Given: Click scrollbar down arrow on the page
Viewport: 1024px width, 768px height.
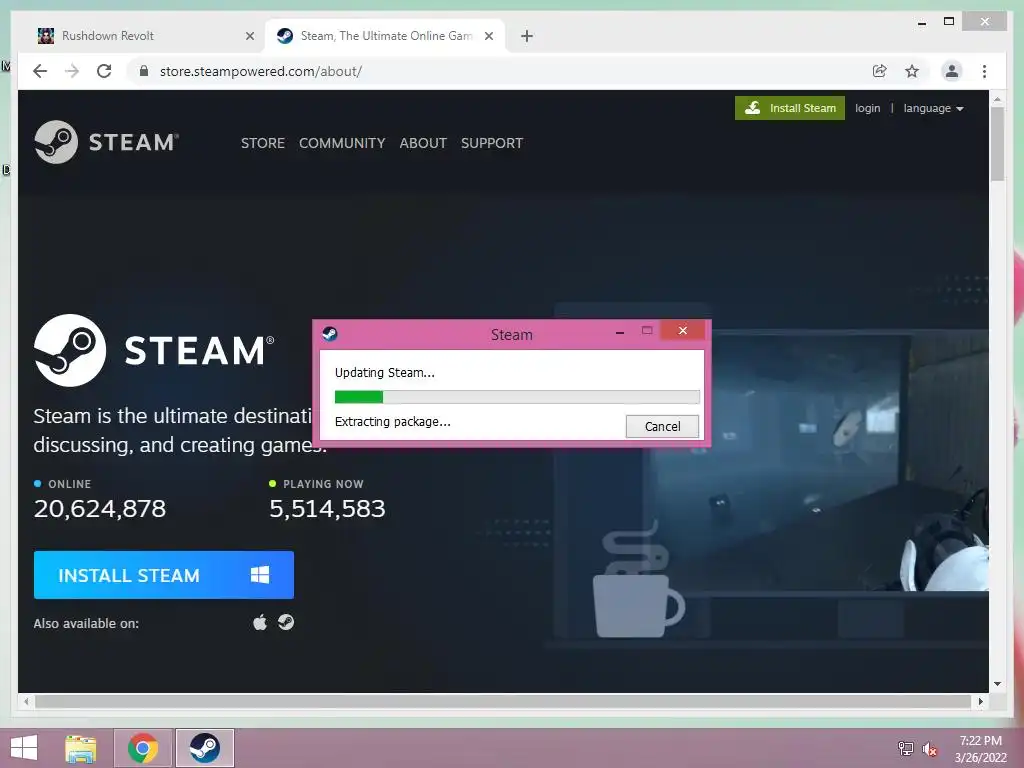Looking at the screenshot, I should pos(997,684).
